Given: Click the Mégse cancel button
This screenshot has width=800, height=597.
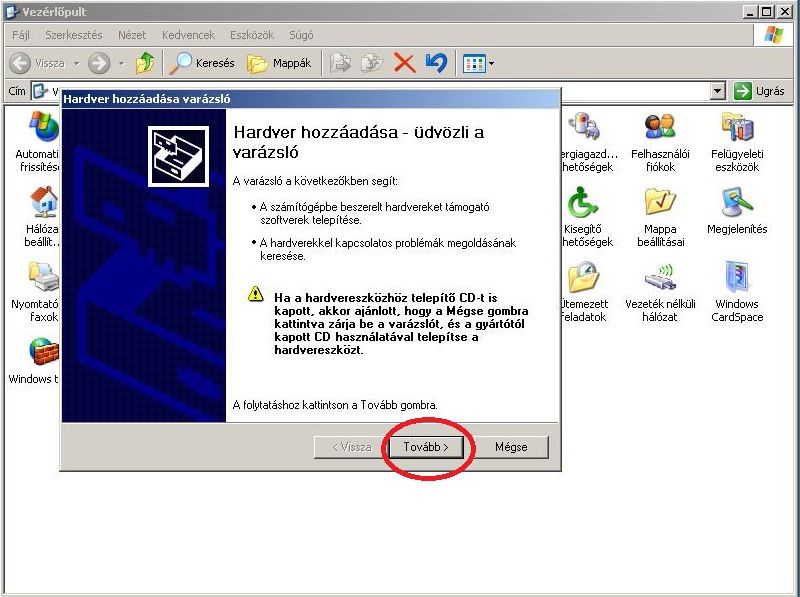Looking at the screenshot, I should pos(511,447).
